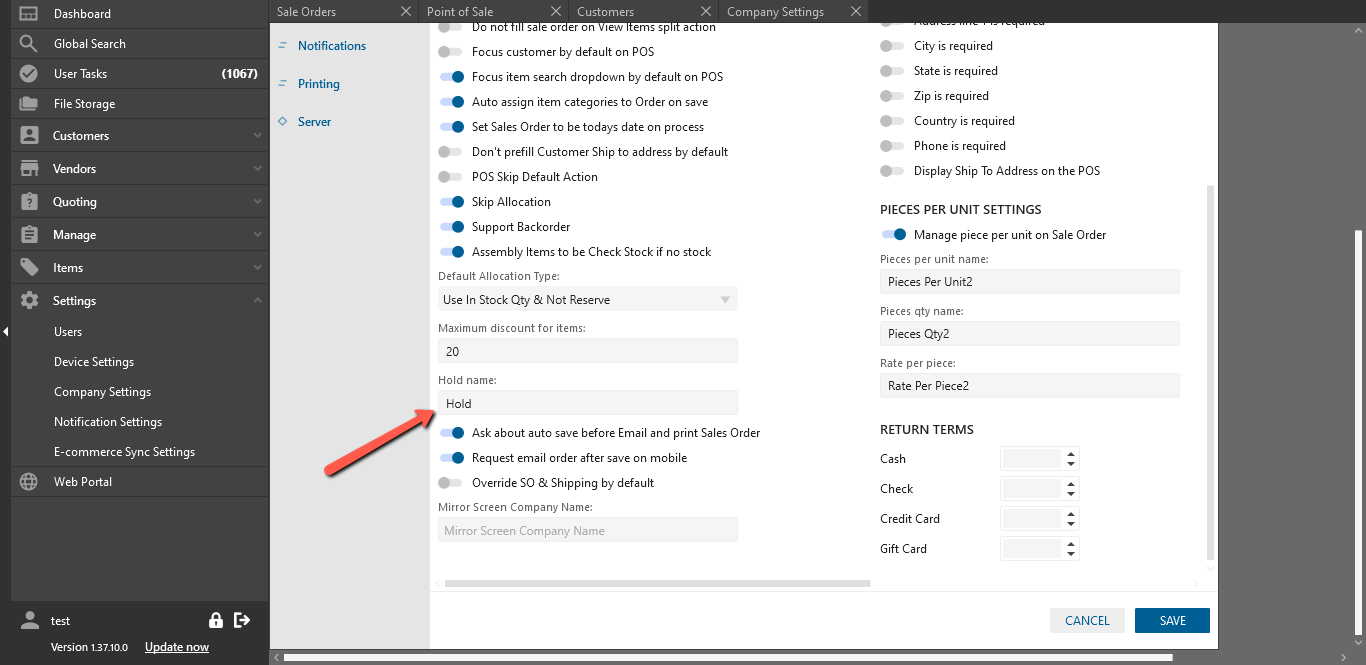Switch to Point of Sale tab

point(460,12)
